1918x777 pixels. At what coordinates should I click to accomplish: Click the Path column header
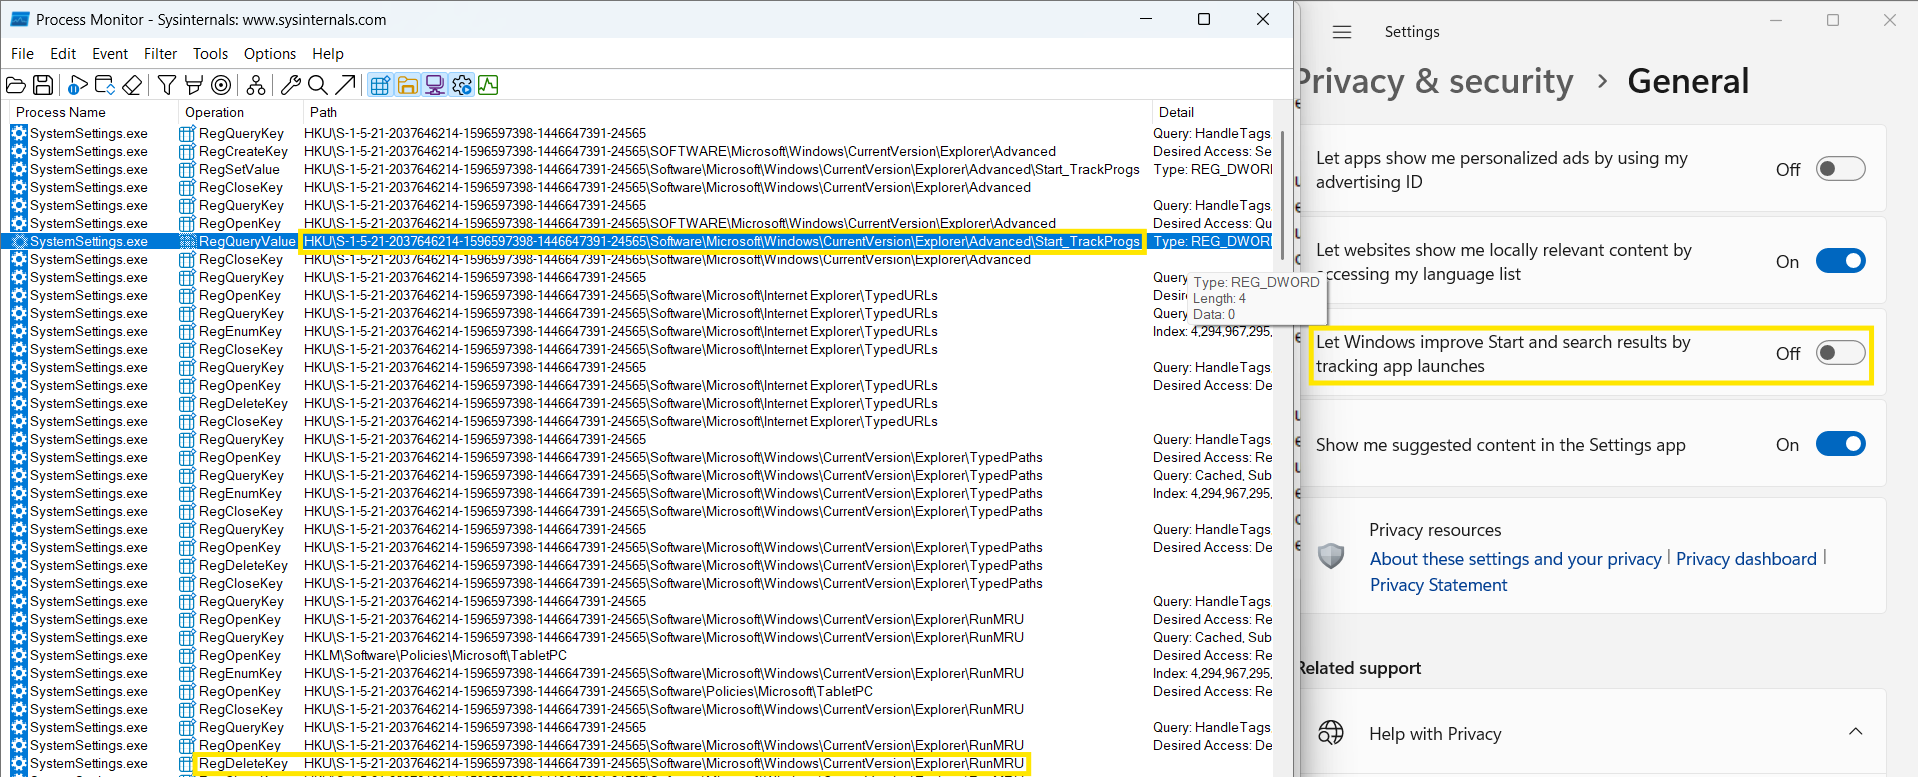click(x=726, y=112)
